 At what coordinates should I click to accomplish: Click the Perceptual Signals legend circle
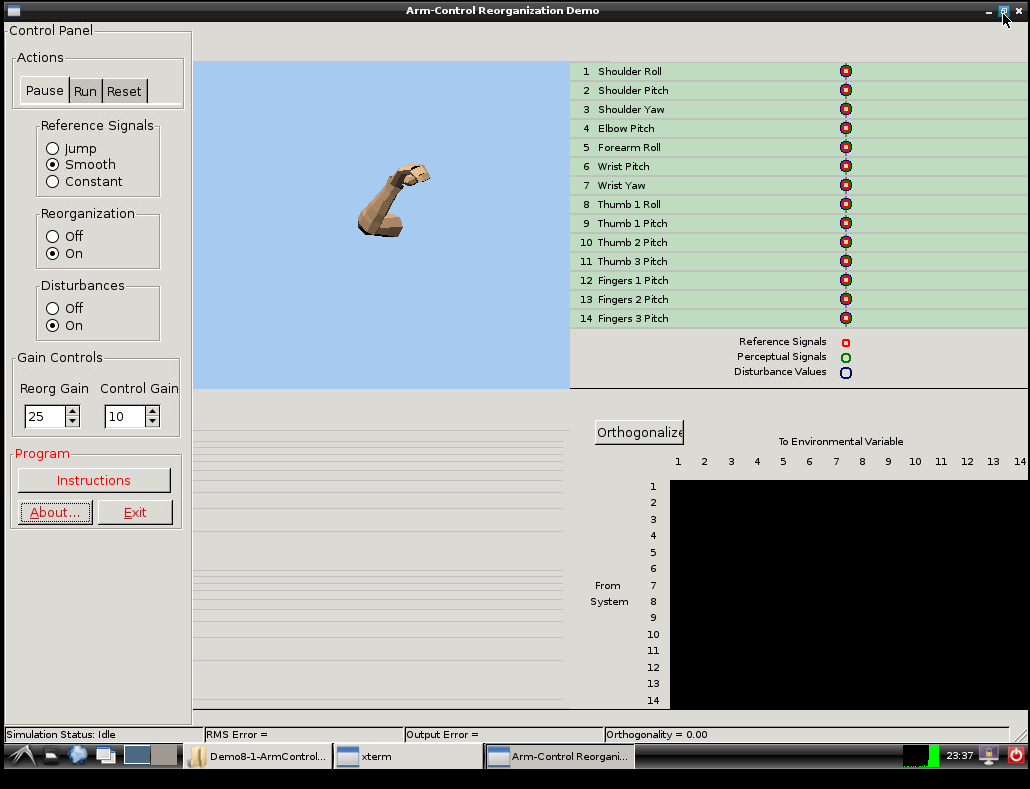(846, 357)
